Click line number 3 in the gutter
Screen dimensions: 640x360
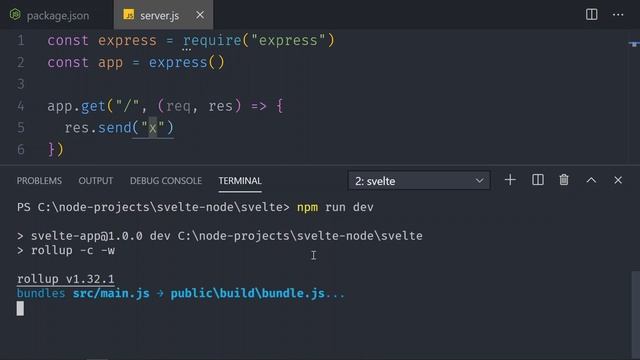[x=21, y=84]
